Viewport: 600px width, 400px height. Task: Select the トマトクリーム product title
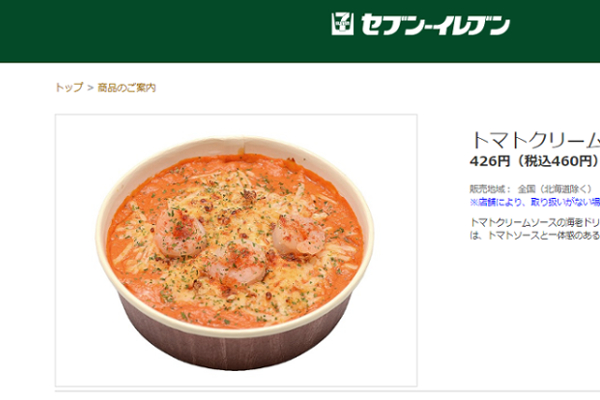tap(535, 140)
